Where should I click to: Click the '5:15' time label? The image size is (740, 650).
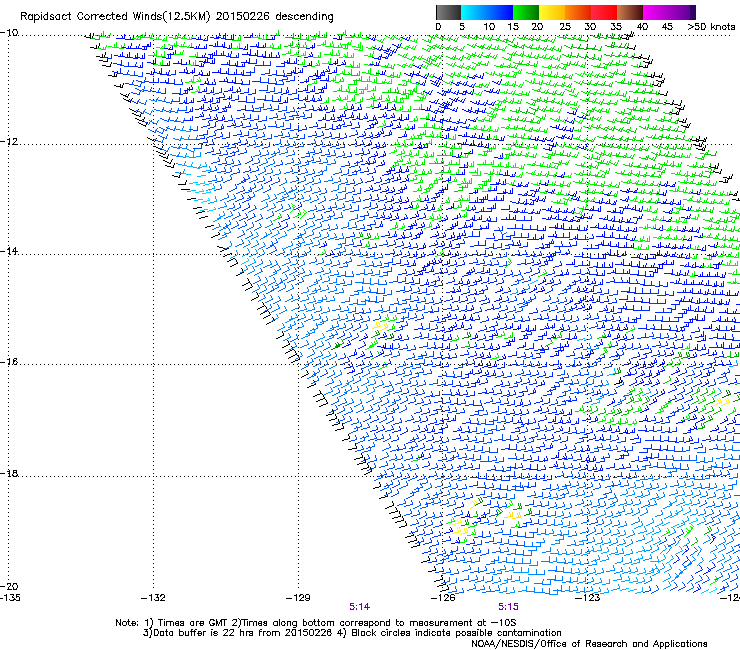point(508,607)
